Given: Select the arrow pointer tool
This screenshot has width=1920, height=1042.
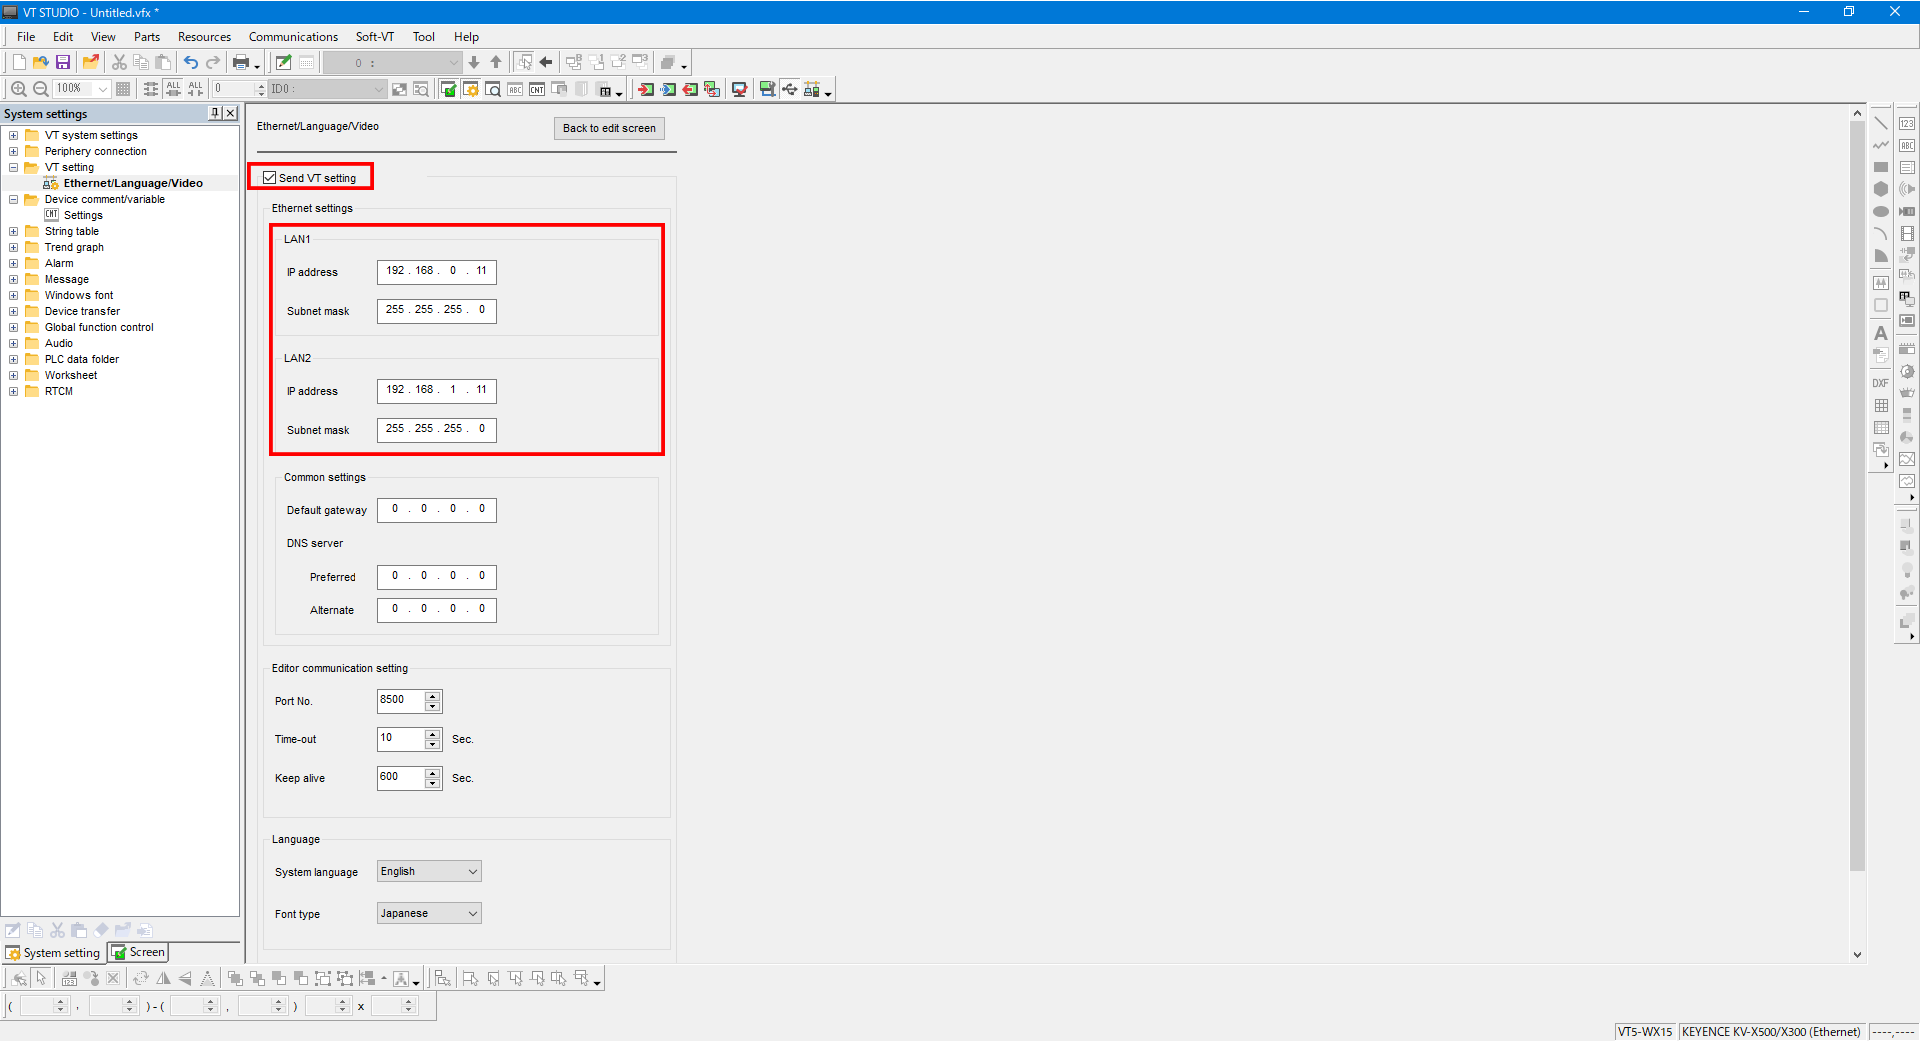Looking at the screenshot, I should [41, 978].
